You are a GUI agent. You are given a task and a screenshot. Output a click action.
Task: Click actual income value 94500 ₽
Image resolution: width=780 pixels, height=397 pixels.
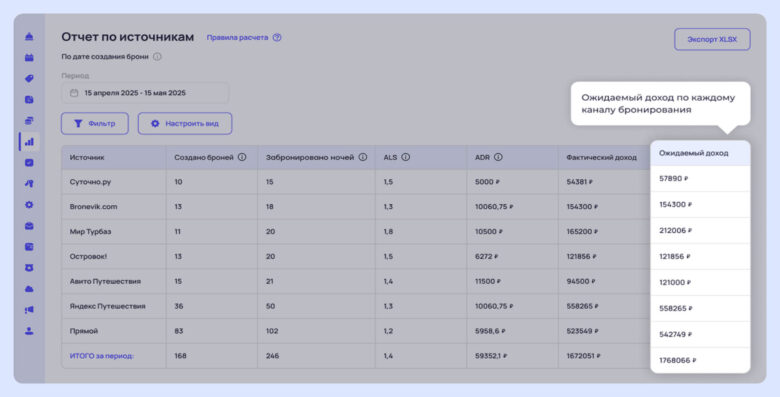581,282
